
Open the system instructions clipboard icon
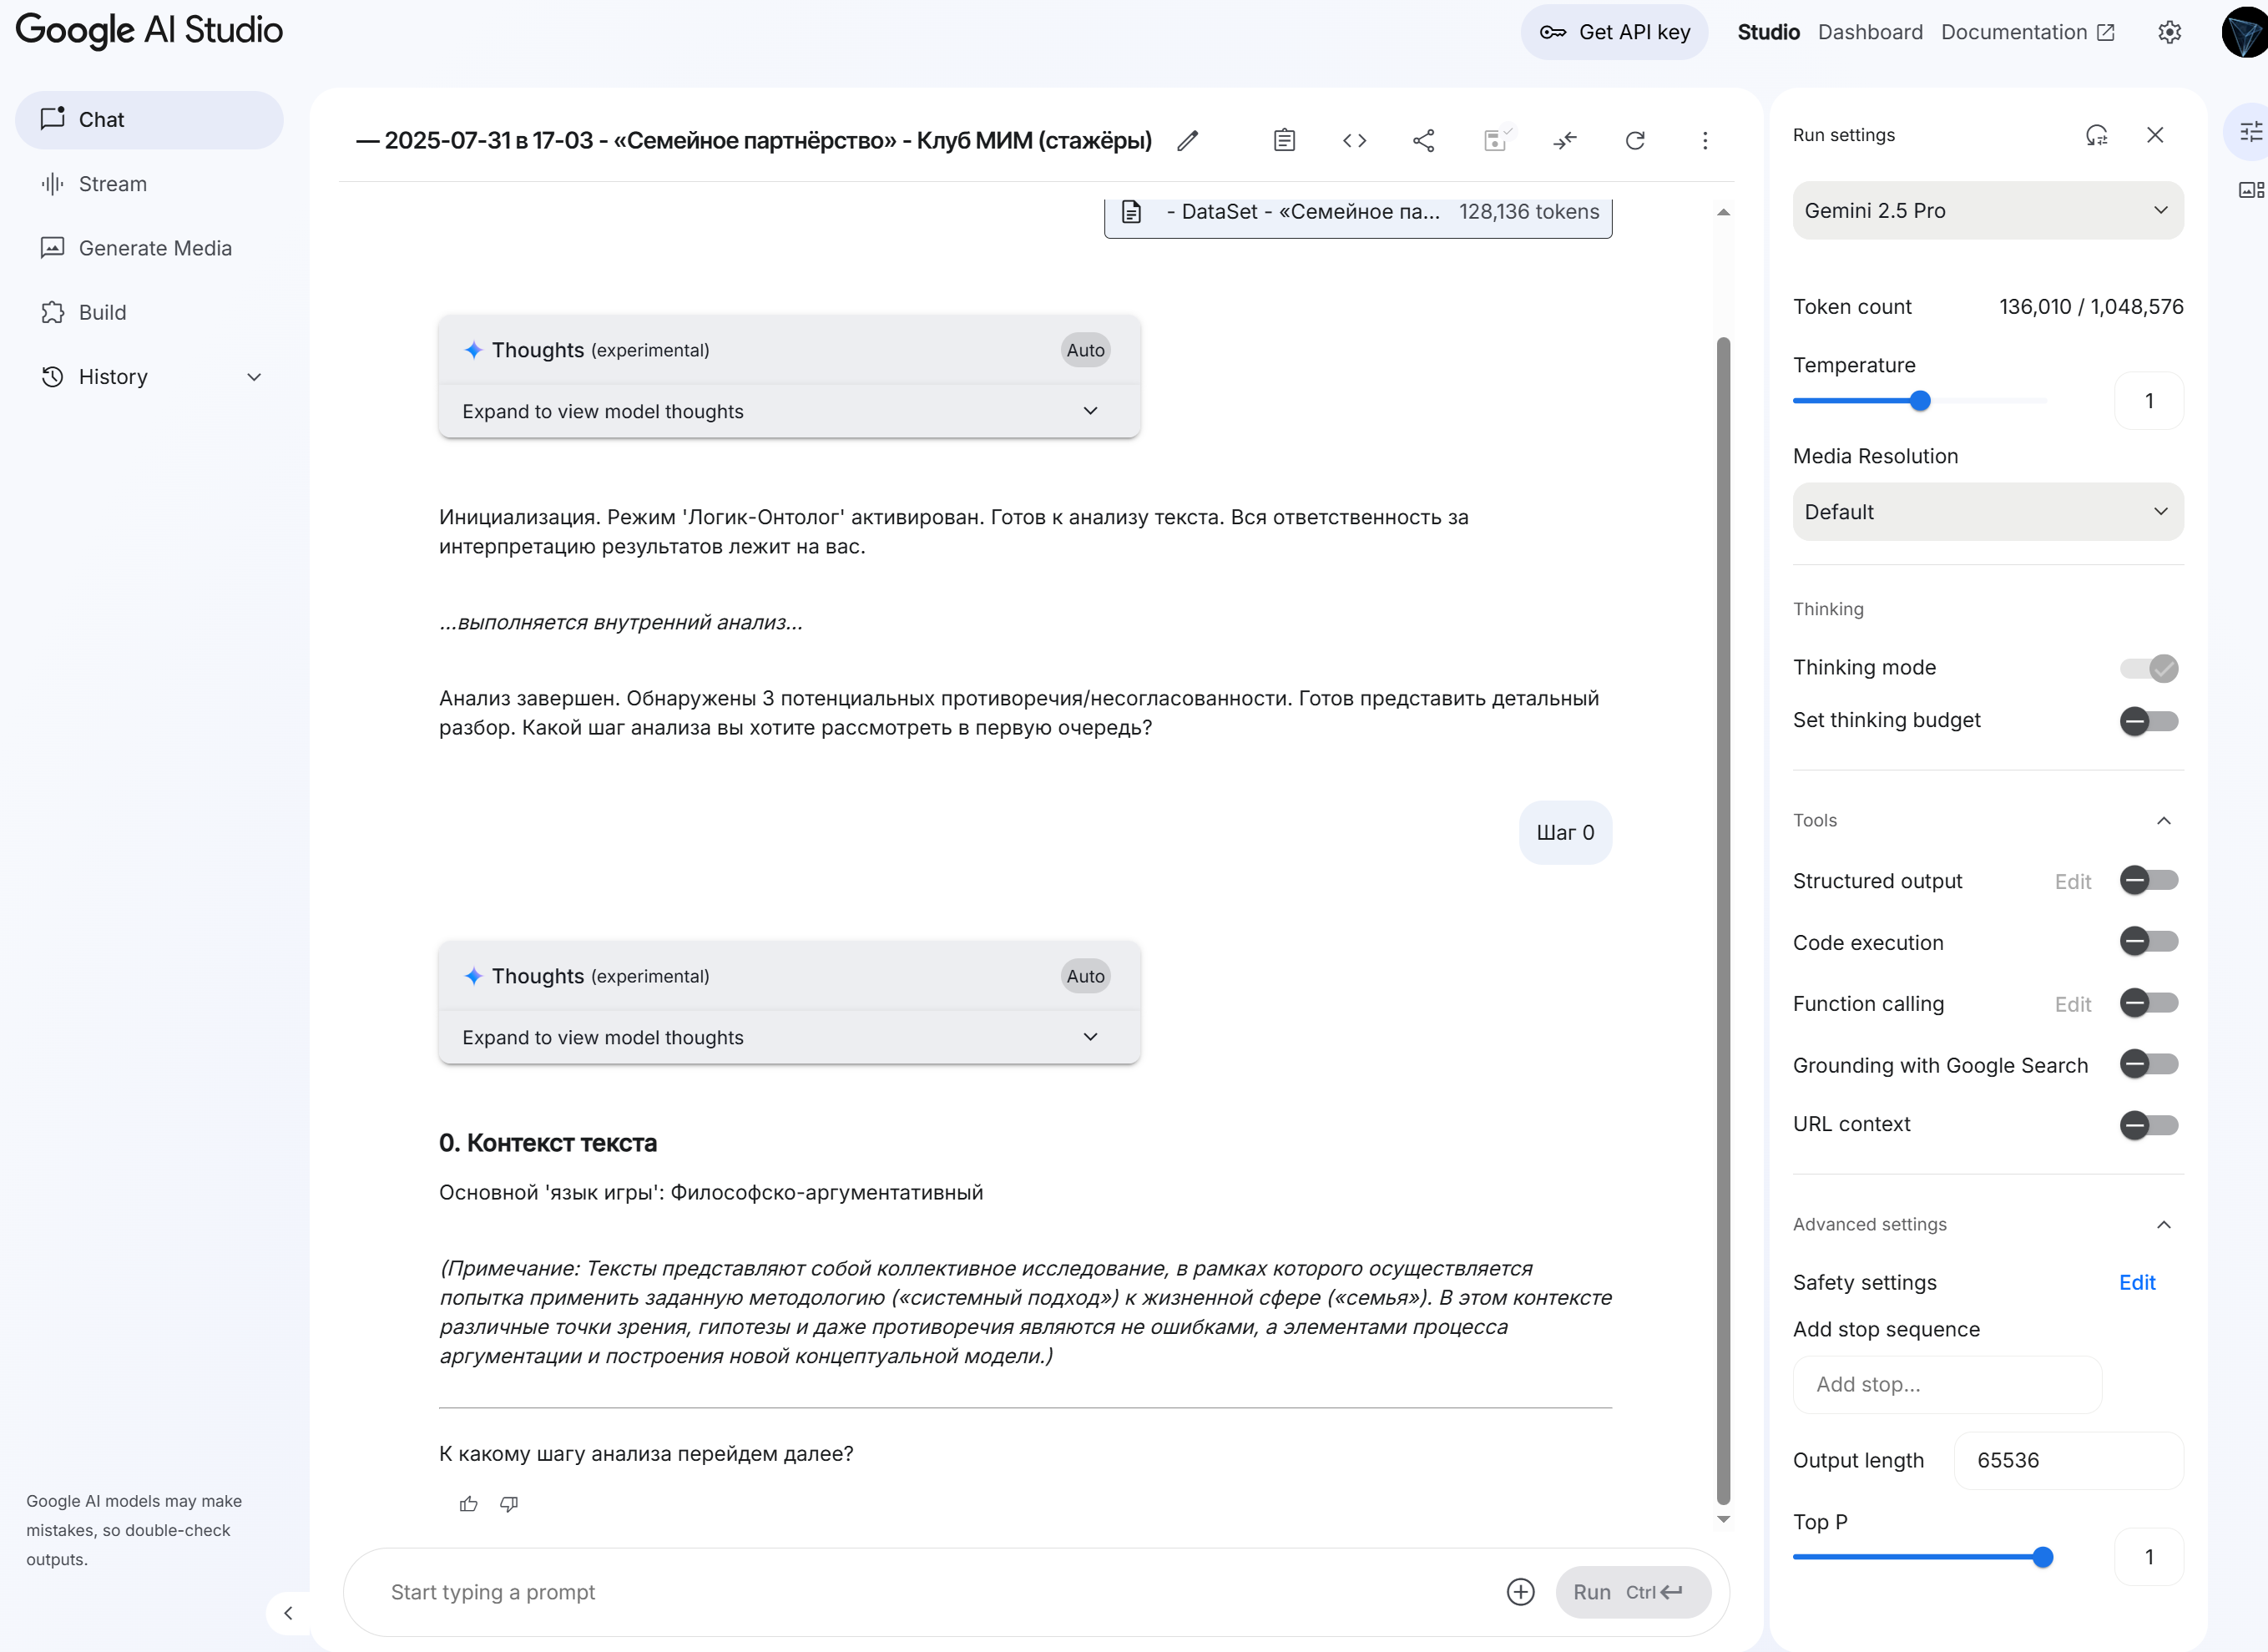point(1284,141)
